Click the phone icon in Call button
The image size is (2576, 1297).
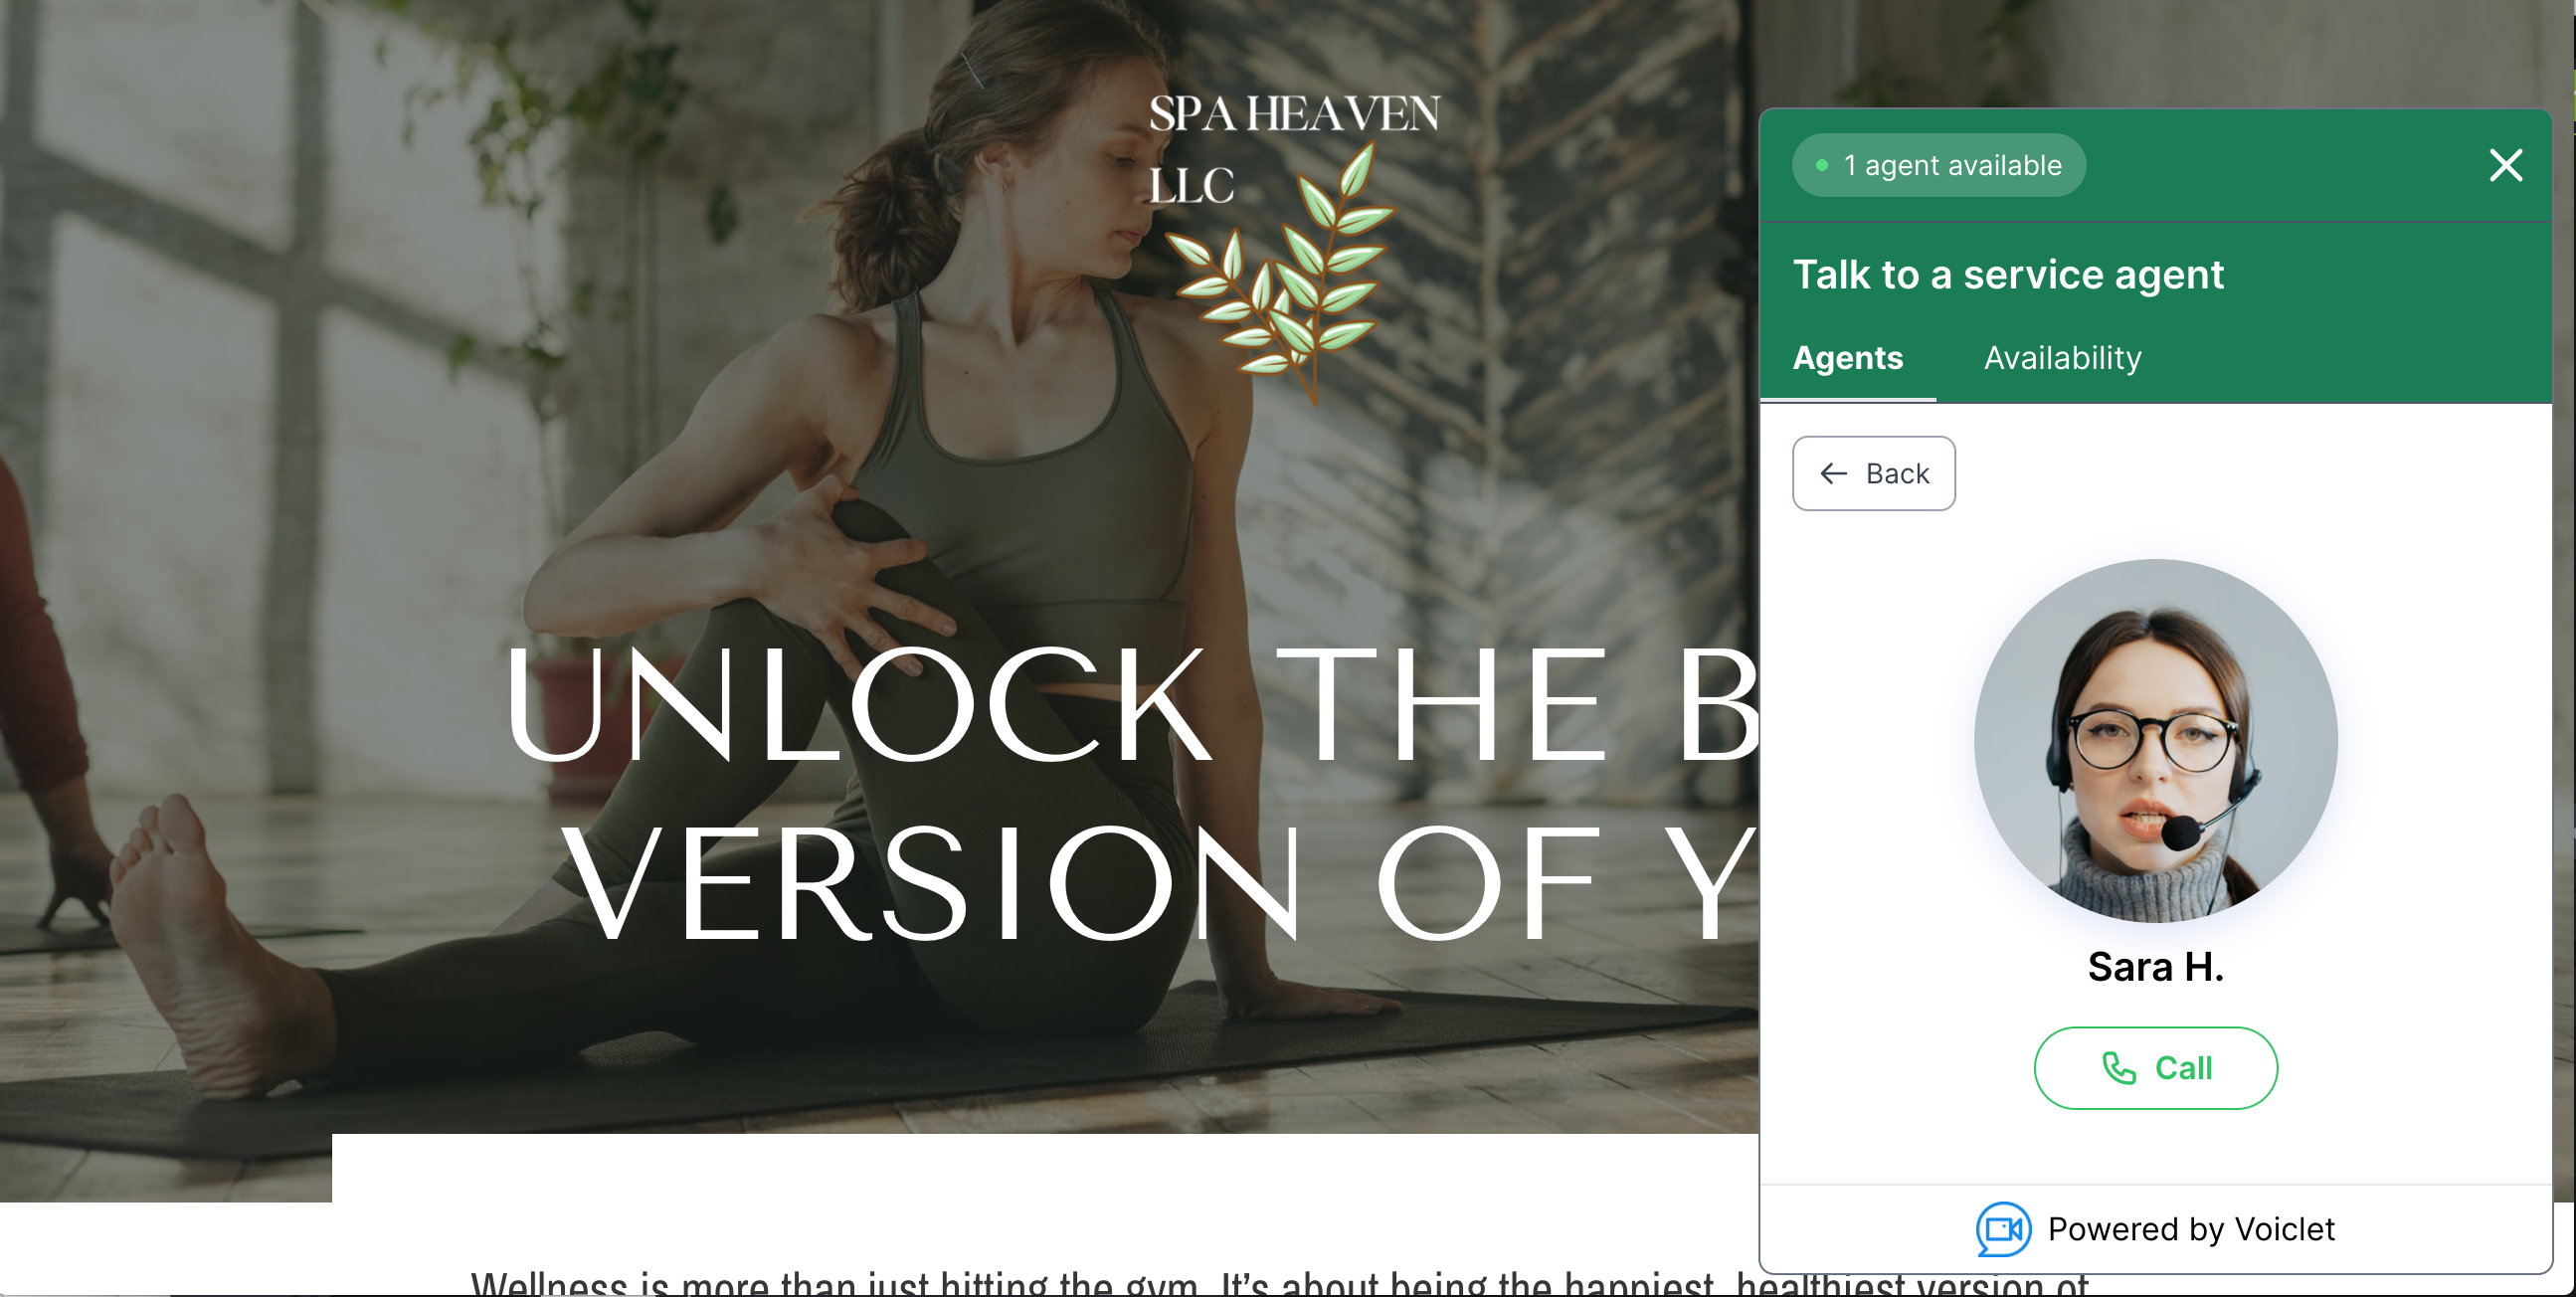pyautogui.click(x=2118, y=1068)
